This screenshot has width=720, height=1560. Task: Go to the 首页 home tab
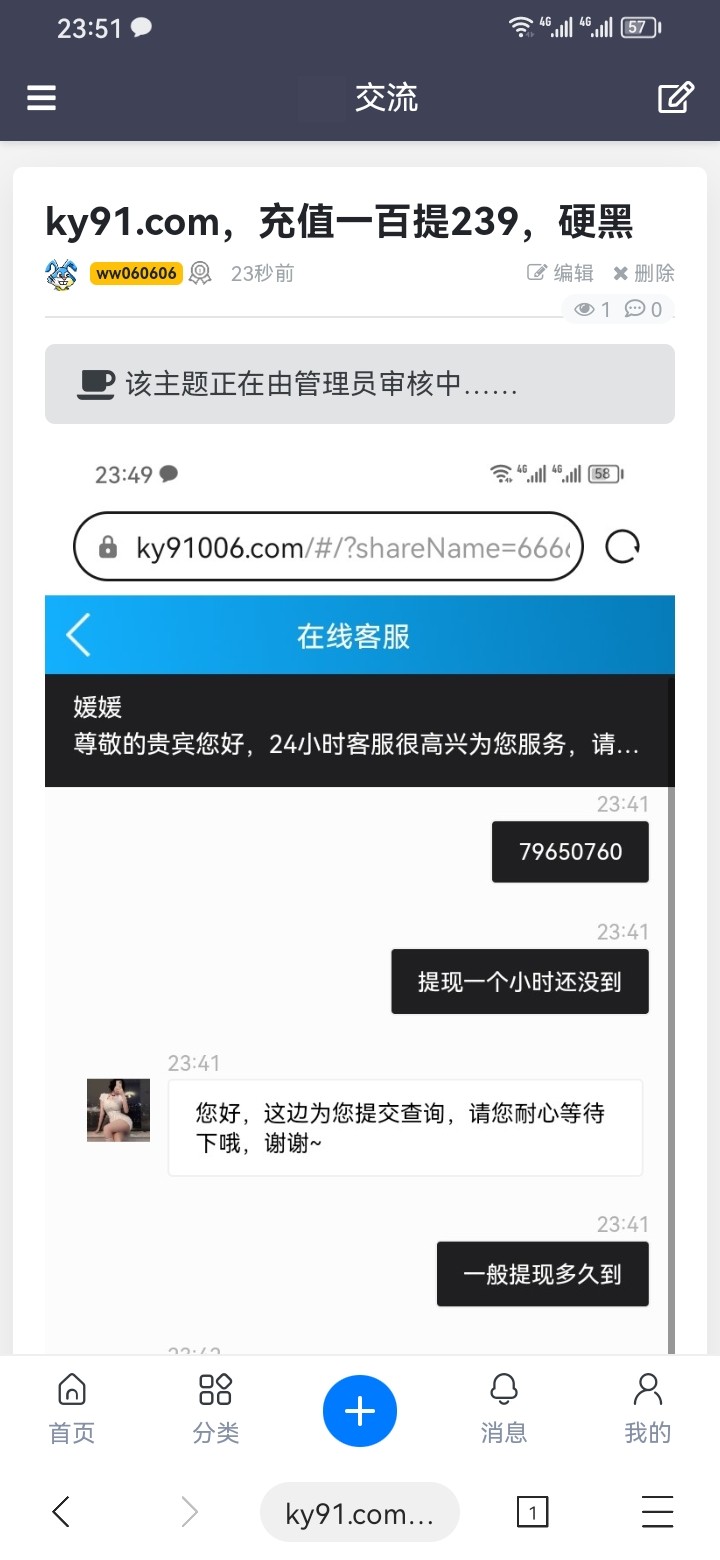(x=72, y=1408)
